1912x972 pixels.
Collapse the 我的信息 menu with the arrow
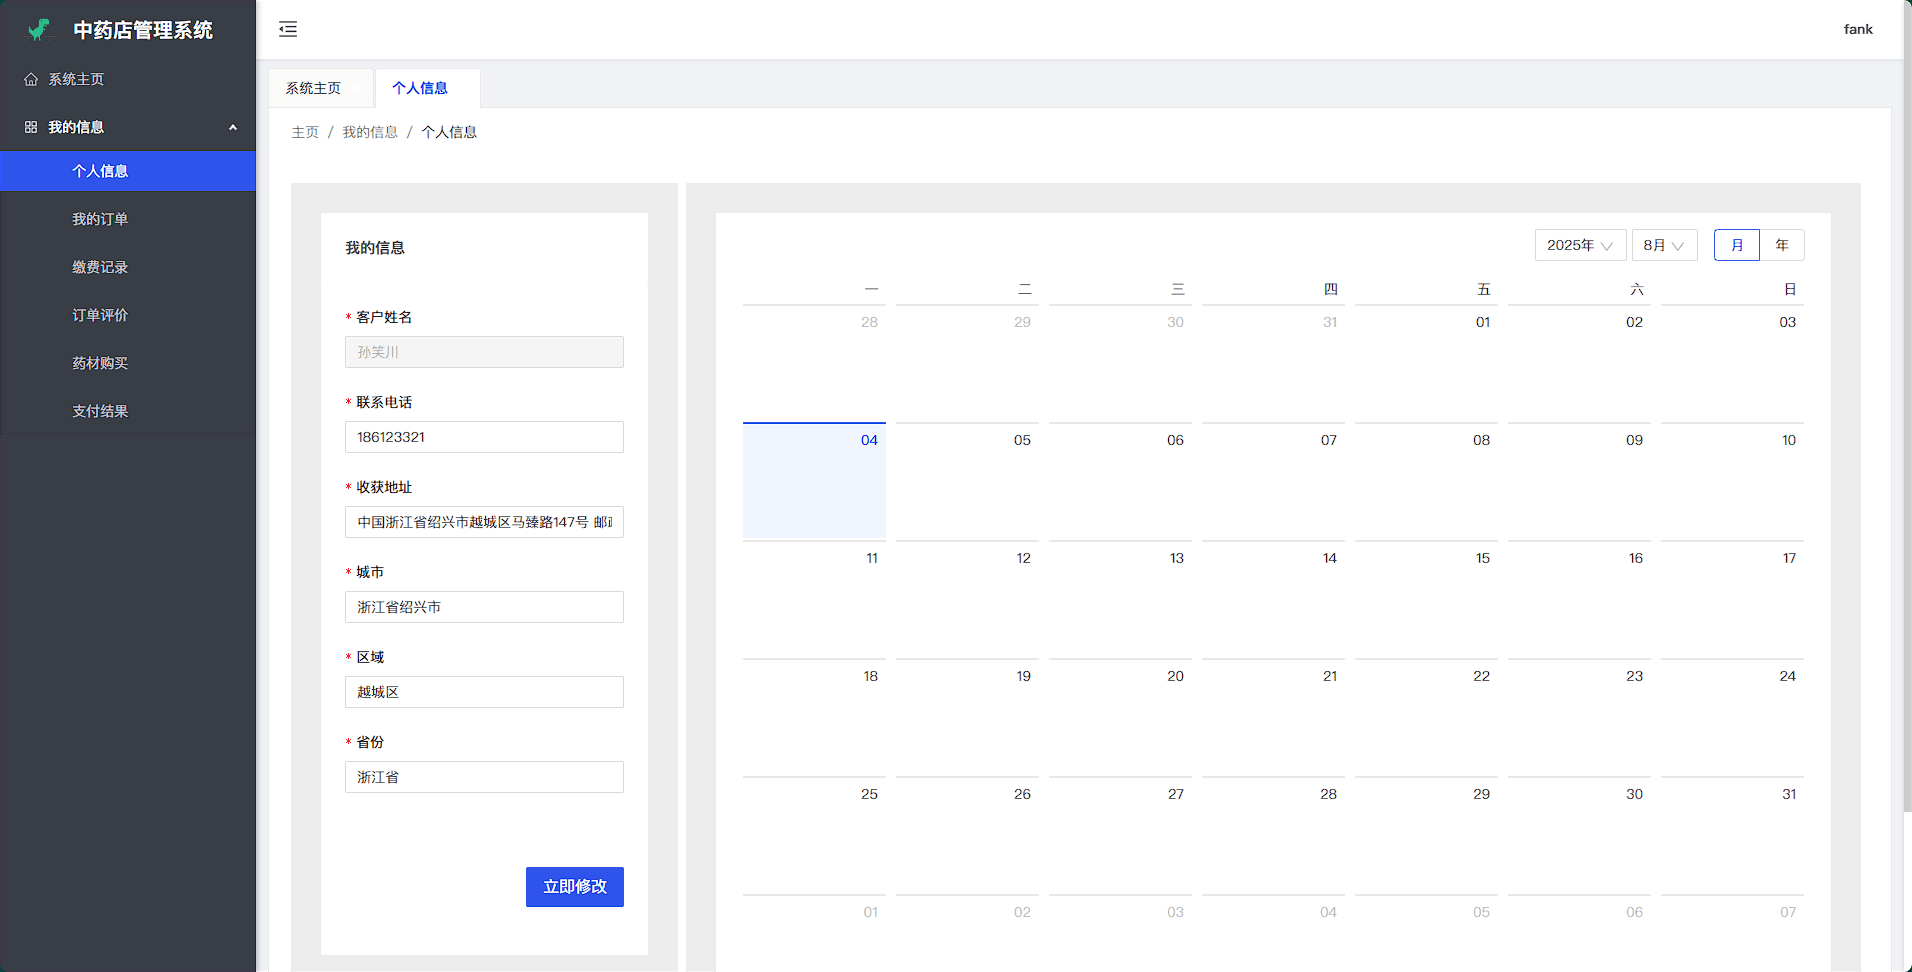pos(233,127)
